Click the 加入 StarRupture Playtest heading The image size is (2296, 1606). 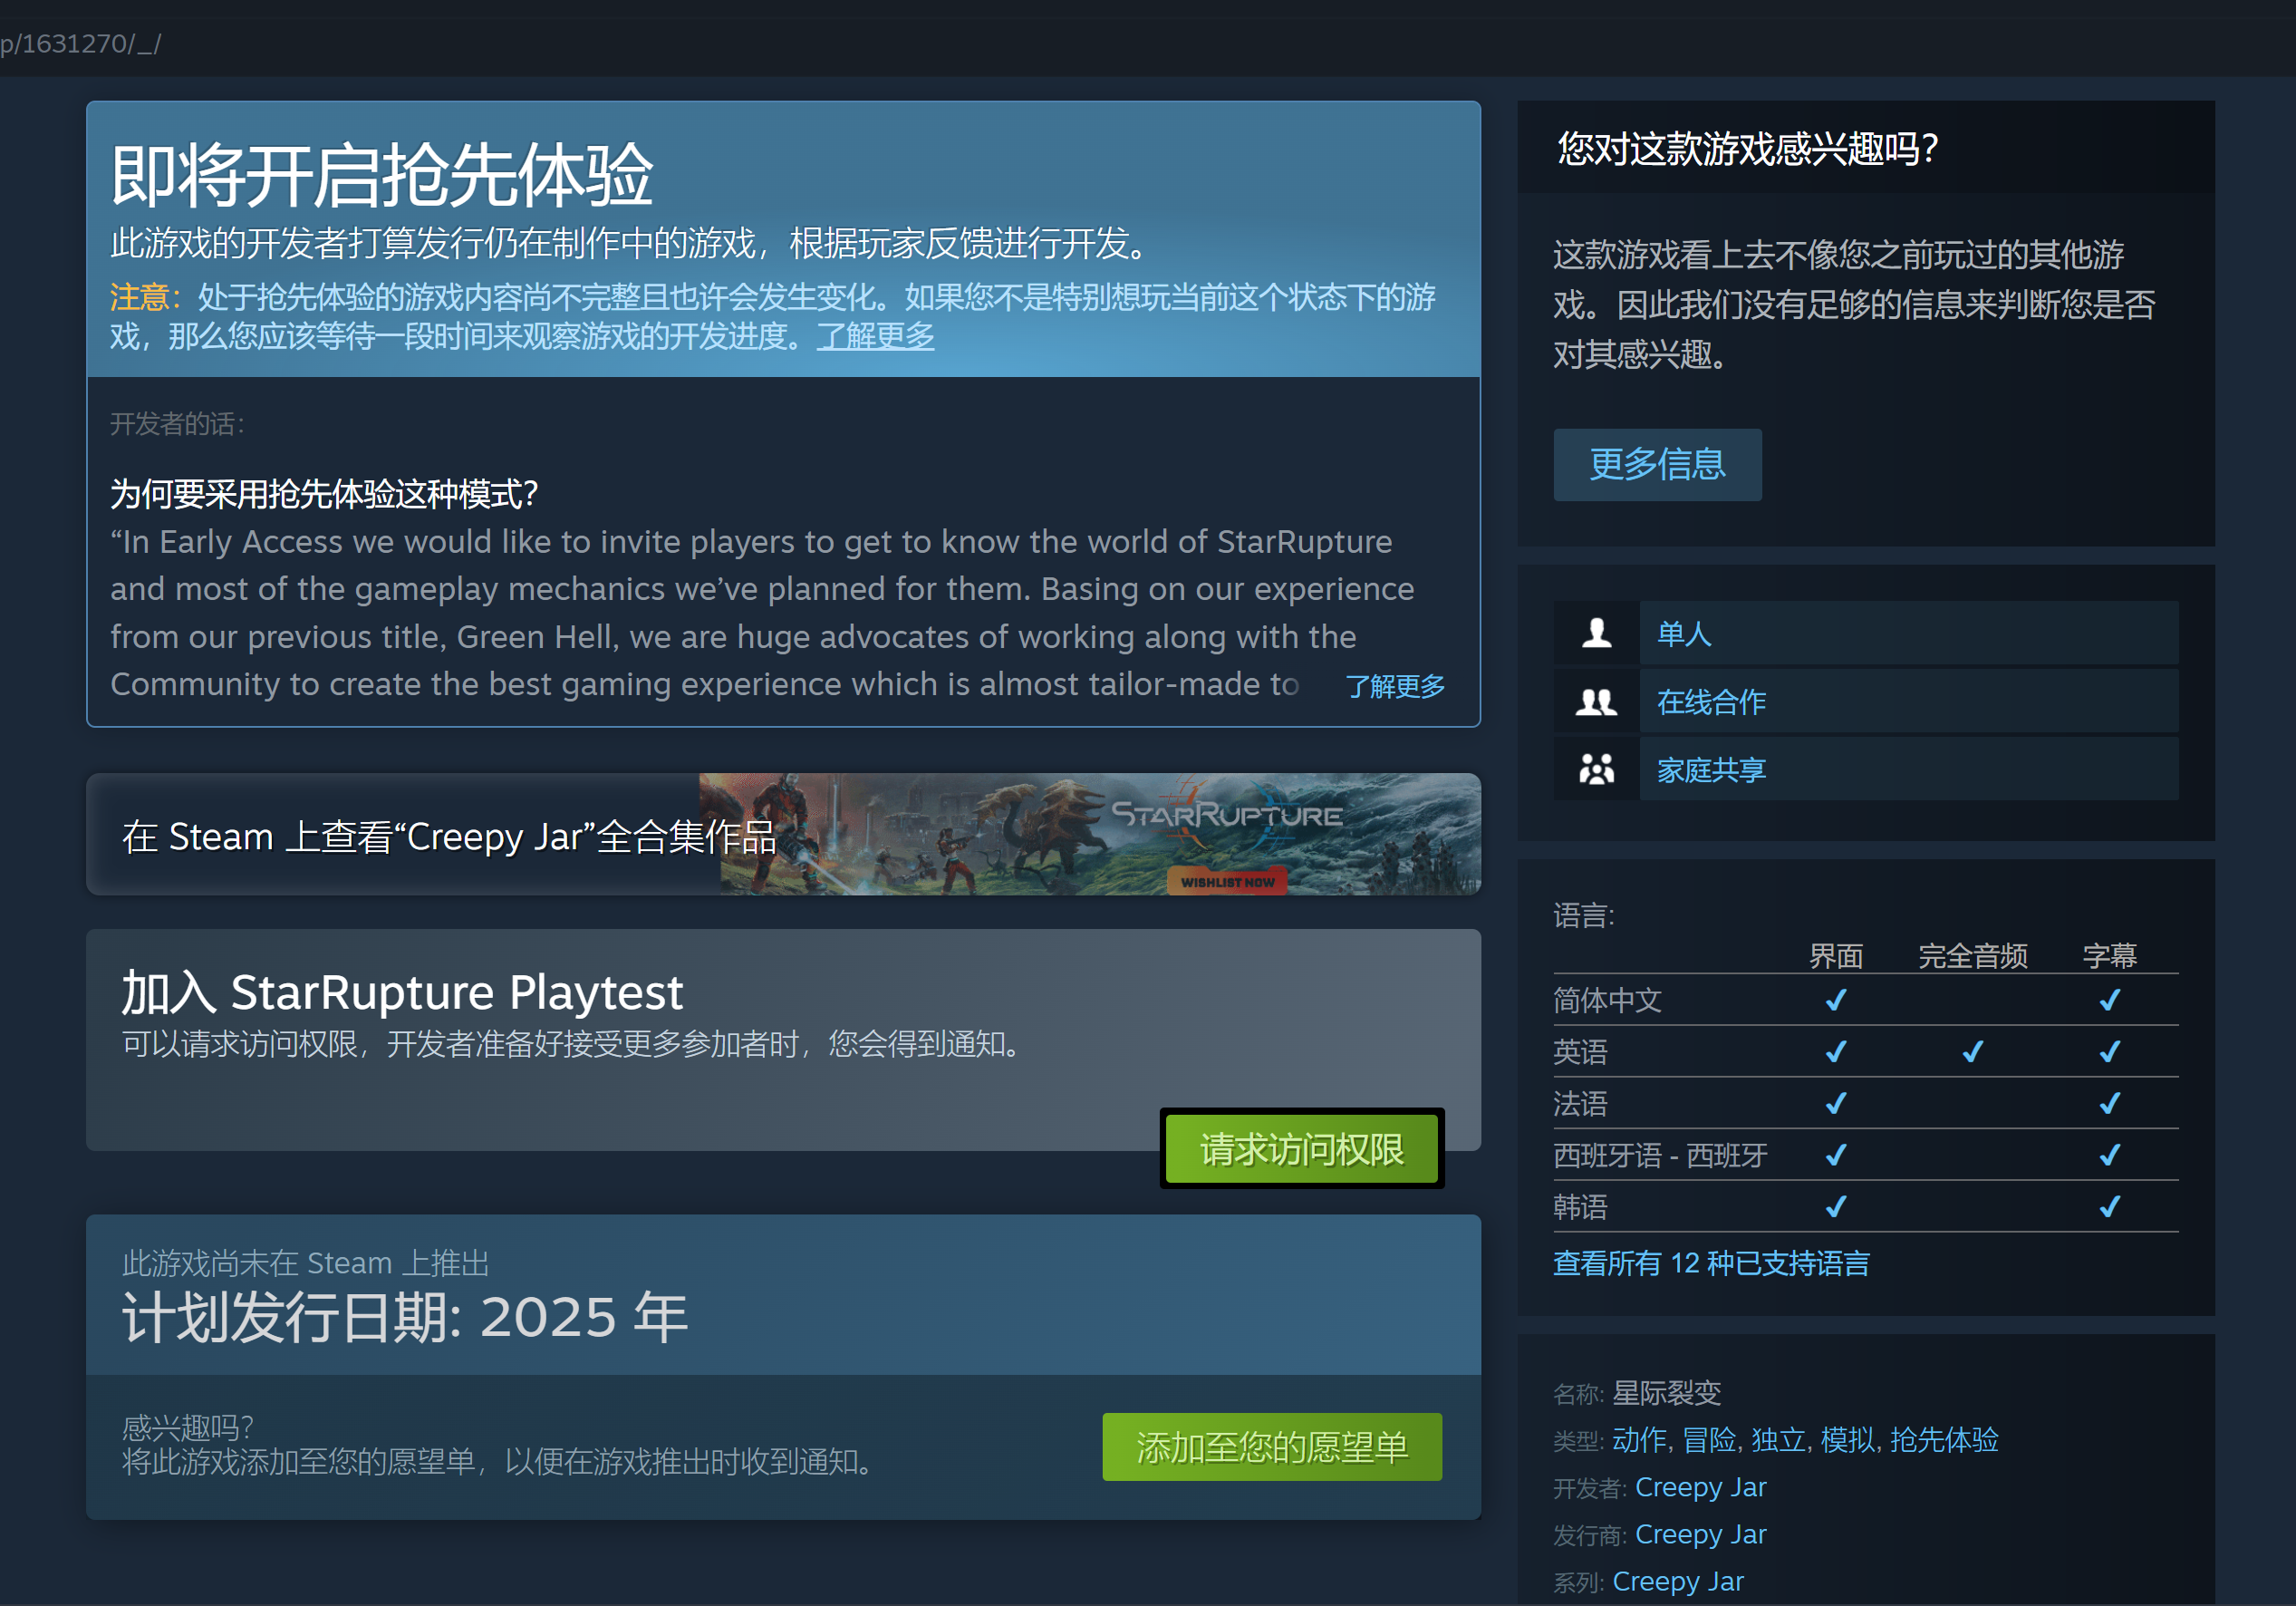pyautogui.click(x=402, y=992)
